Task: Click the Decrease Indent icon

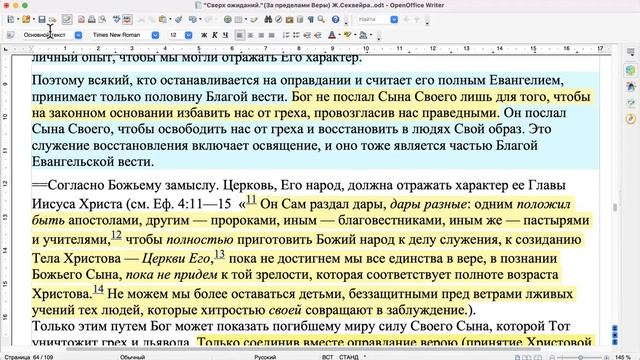Action: [x=307, y=35]
